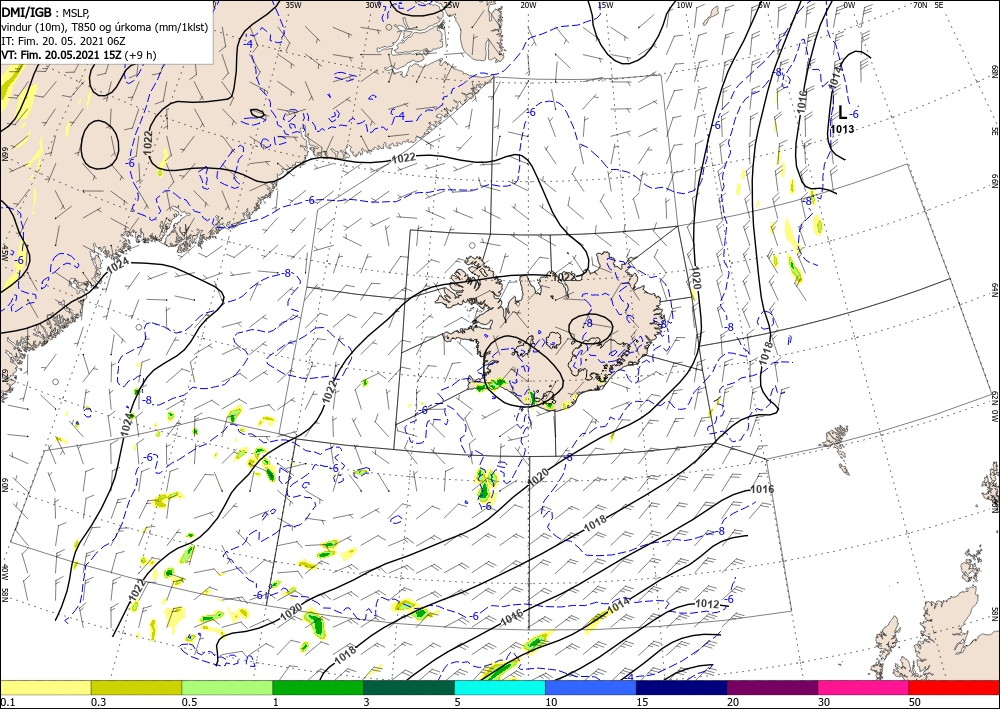Click the 'VT: Fim. 20.05.2021 15Z' valid time
1000x709 pixels.
coord(61,55)
